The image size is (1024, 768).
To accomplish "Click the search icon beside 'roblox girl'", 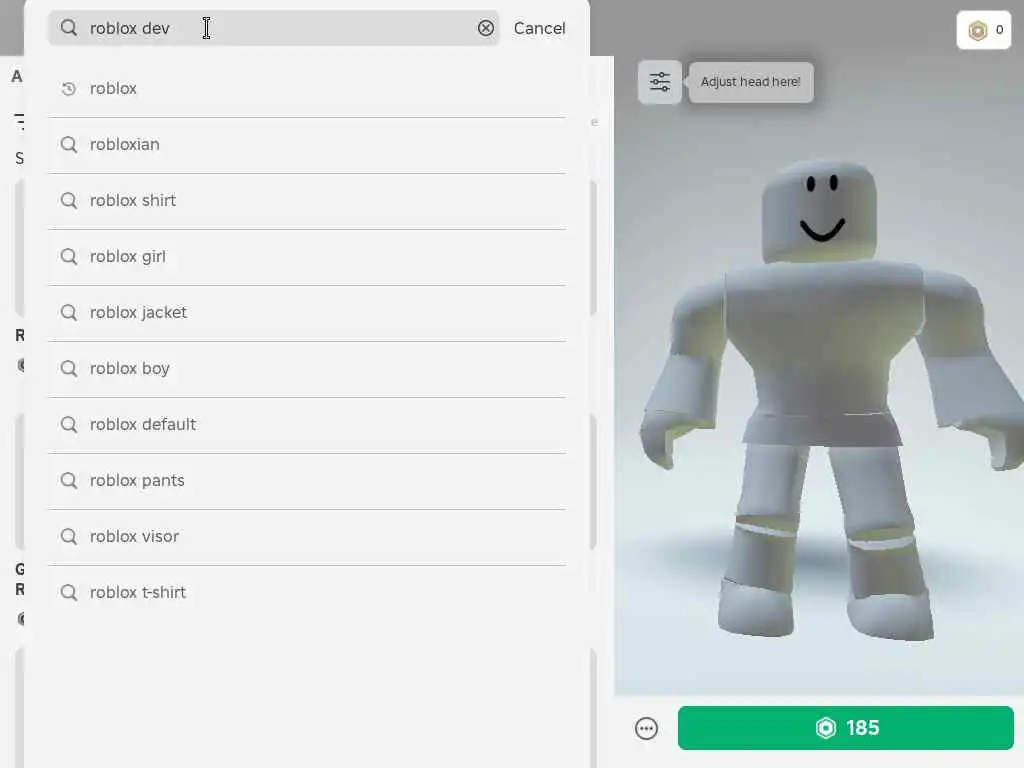I will coord(69,257).
